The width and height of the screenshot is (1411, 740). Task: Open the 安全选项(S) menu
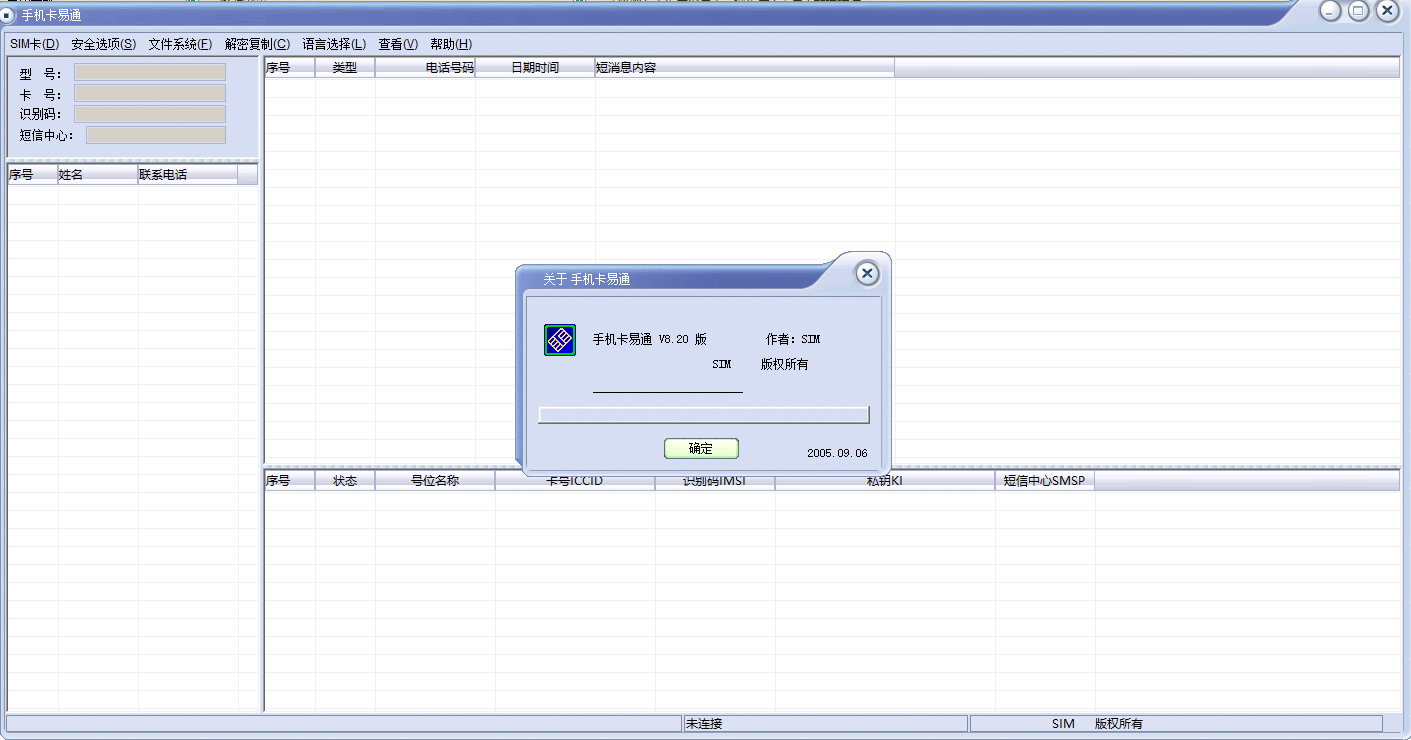103,44
